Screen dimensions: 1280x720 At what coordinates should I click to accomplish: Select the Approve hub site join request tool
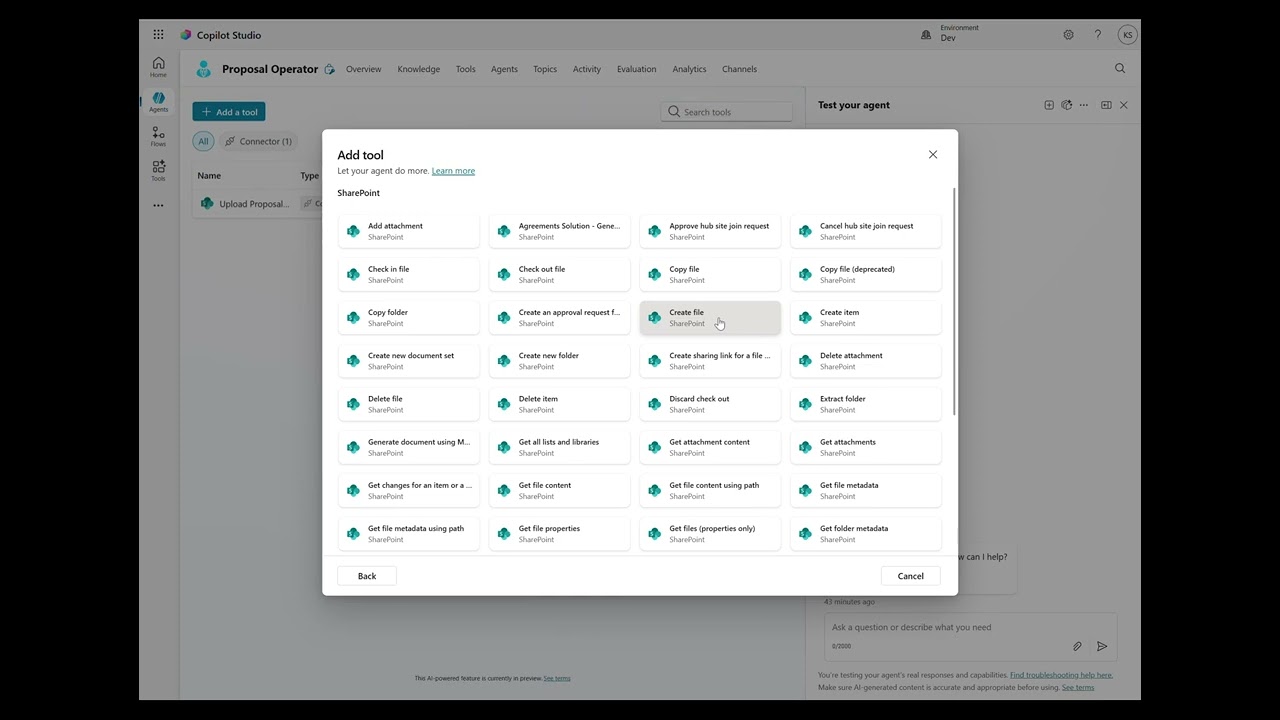[710, 231]
